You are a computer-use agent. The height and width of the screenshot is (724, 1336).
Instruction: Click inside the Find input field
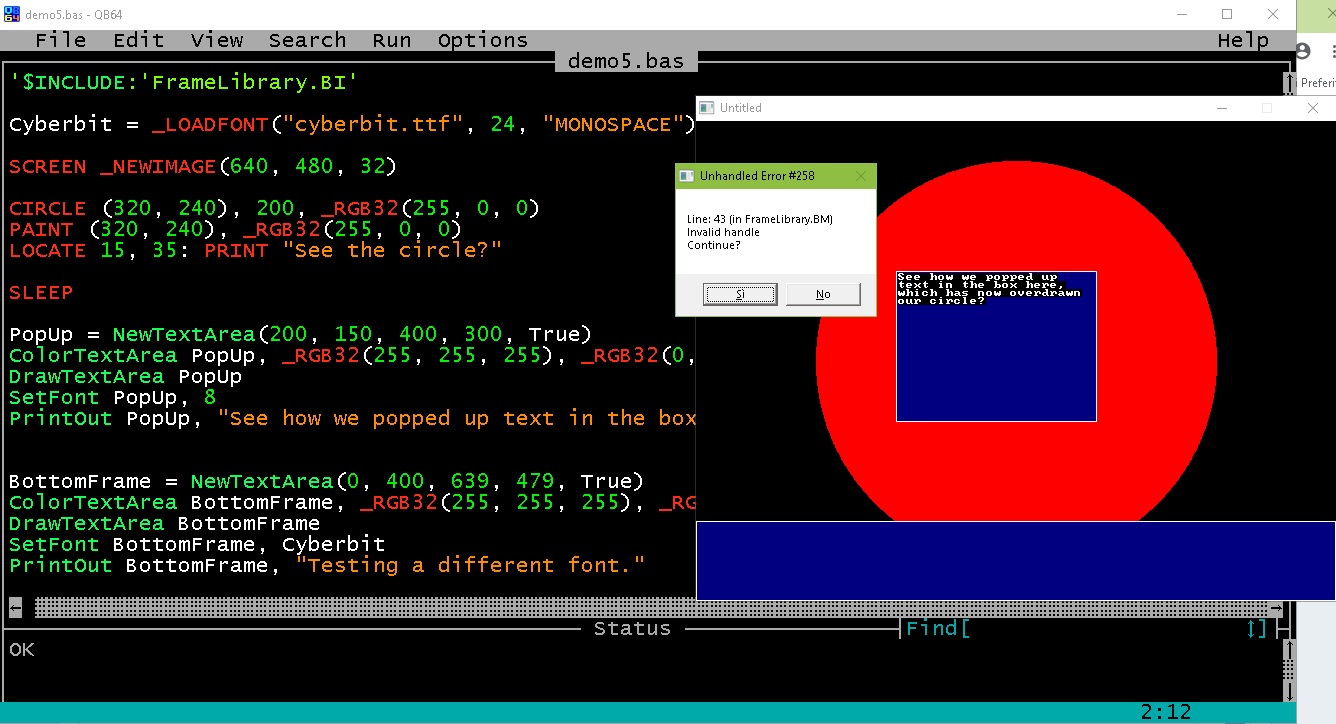[x=1100, y=629]
